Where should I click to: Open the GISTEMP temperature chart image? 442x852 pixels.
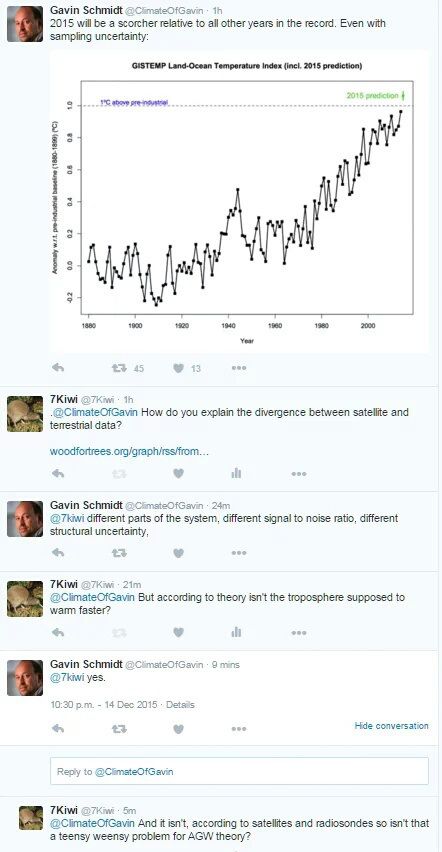(239, 201)
